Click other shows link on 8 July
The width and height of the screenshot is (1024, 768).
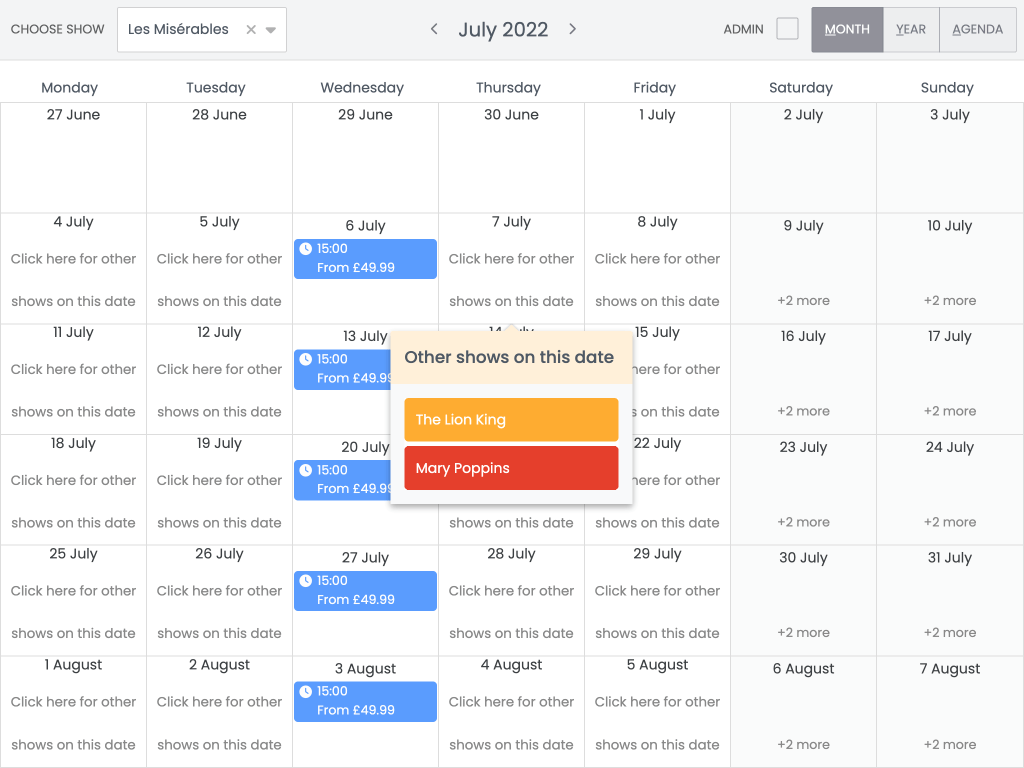(x=657, y=280)
